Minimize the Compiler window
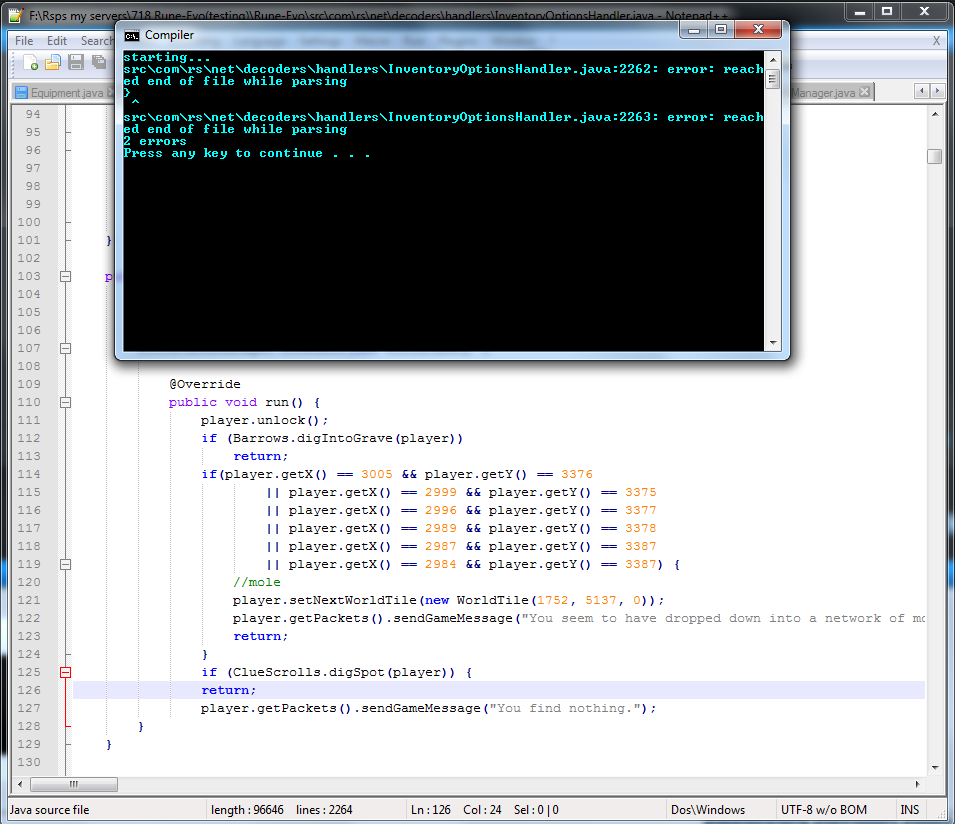 click(x=694, y=29)
